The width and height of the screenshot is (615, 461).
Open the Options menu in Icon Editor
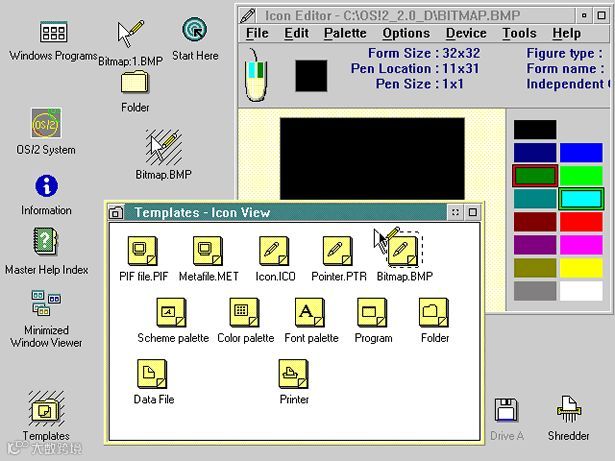coord(406,33)
